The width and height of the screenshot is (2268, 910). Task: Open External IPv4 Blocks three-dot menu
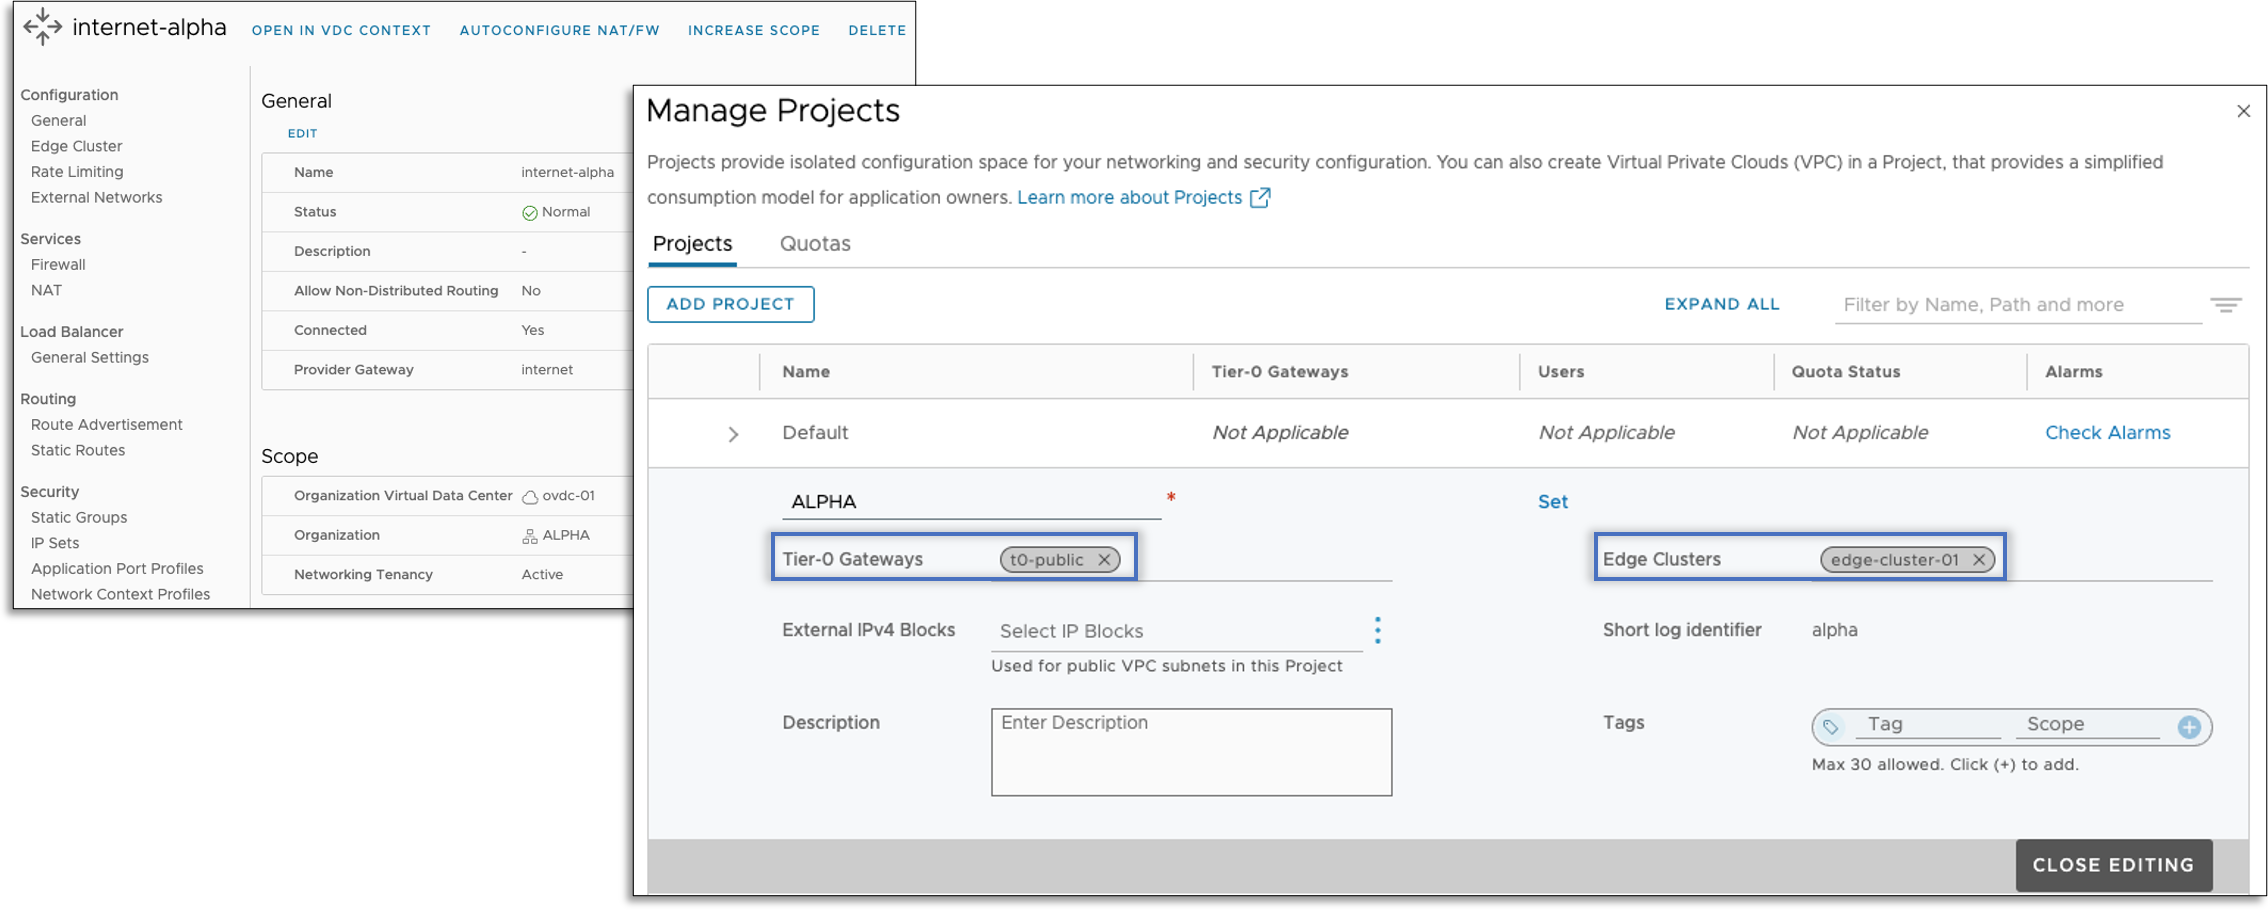click(x=1377, y=630)
